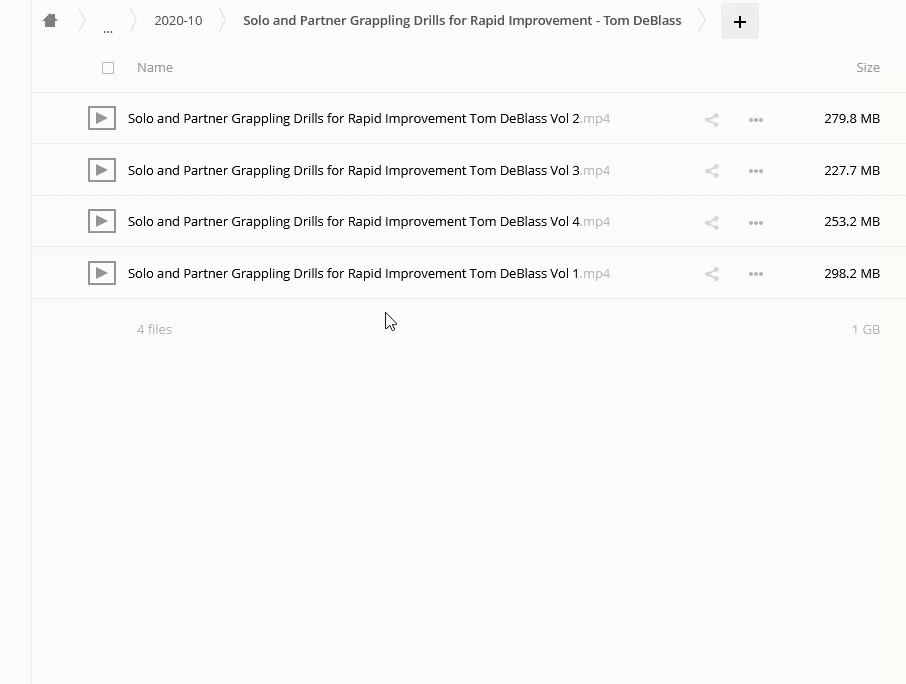Open more actions menu for Vol 1
Viewport: 906px width, 684px height.
[x=756, y=274]
